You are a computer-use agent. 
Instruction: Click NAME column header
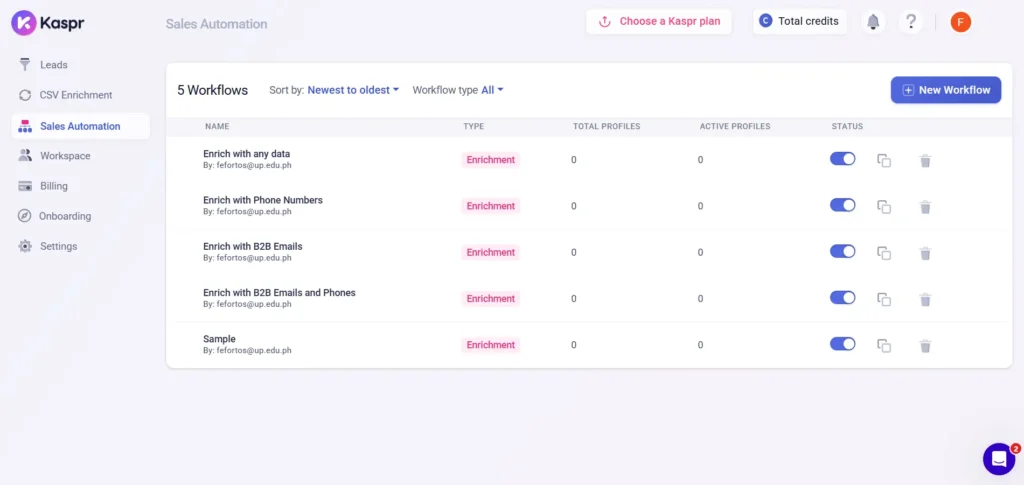(x=217, y=127)
